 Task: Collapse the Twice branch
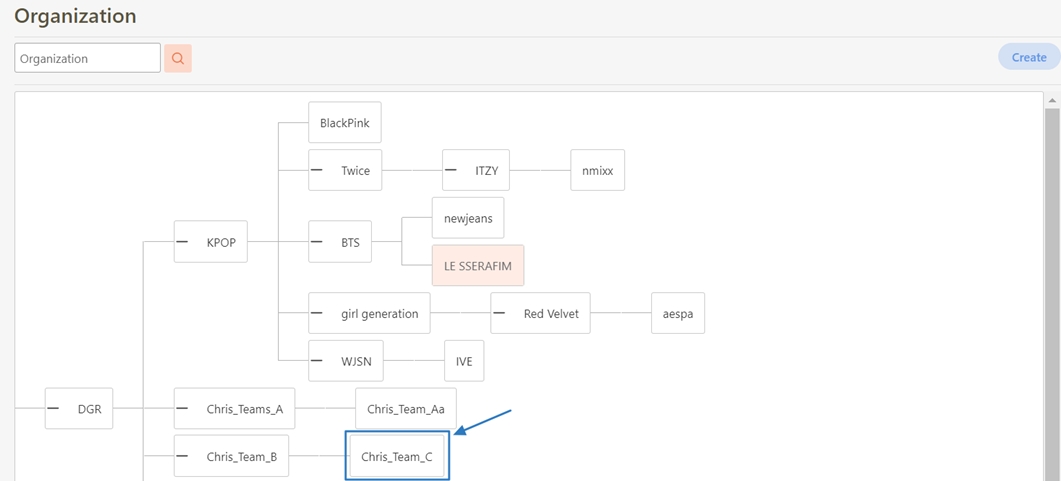click(x=317, y=170)
